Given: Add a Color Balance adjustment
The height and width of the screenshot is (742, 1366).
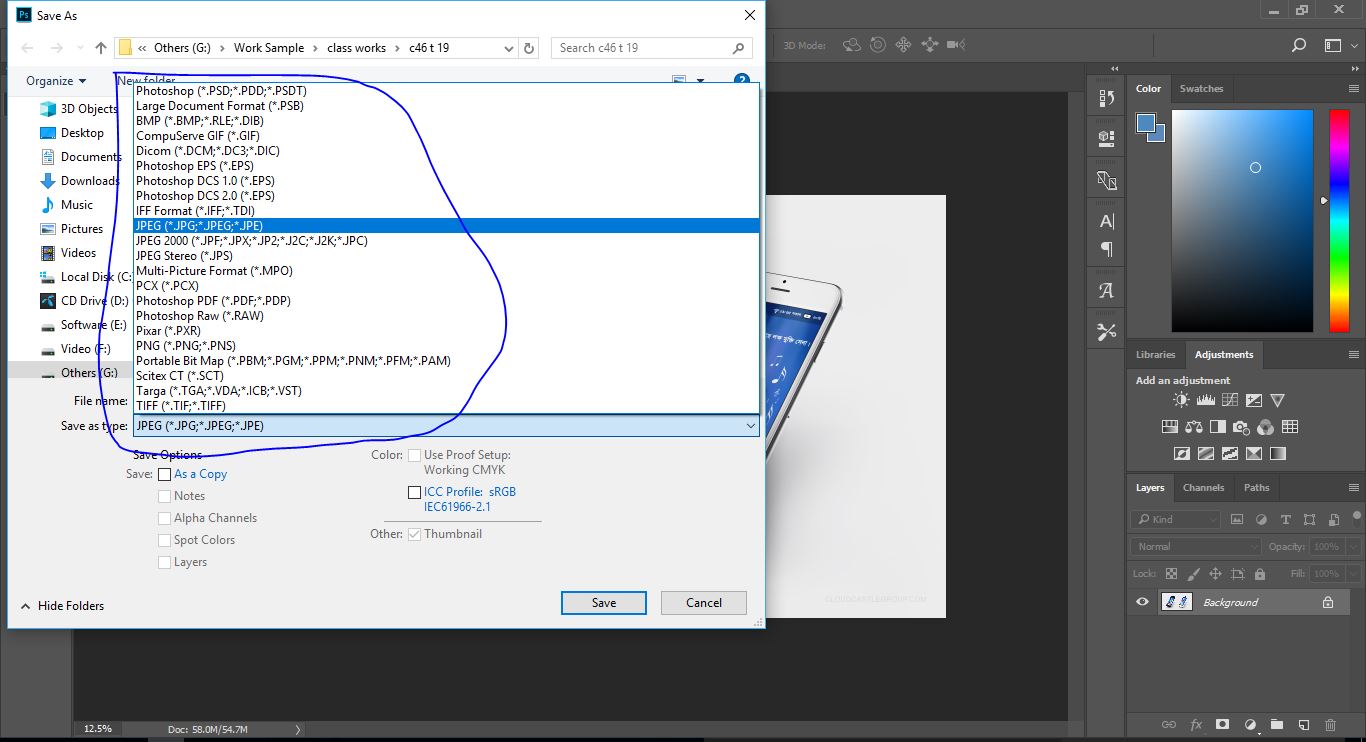Looking at the screenshot, I should [1194, 427].
